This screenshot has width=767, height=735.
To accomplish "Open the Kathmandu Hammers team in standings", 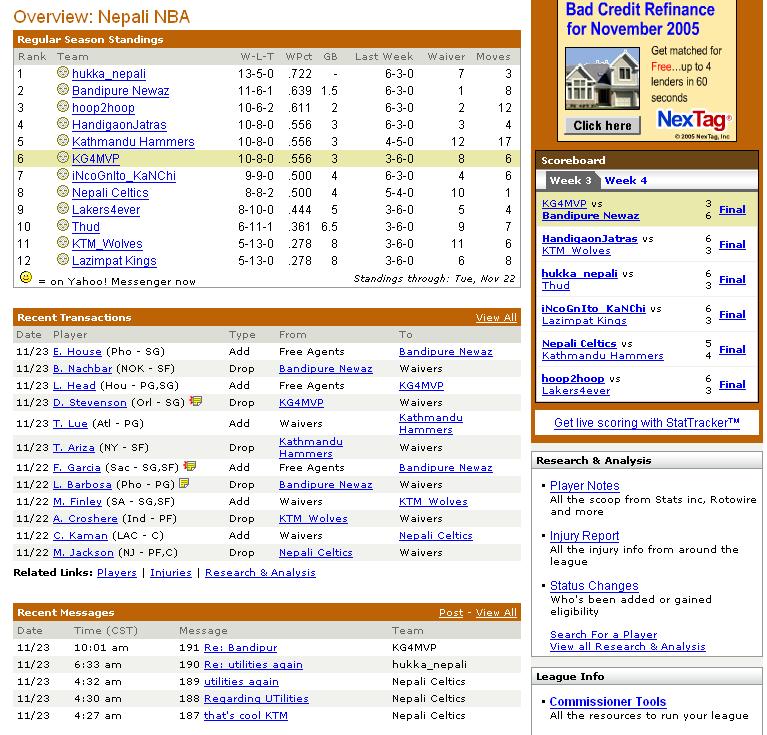I will (119, 141).
